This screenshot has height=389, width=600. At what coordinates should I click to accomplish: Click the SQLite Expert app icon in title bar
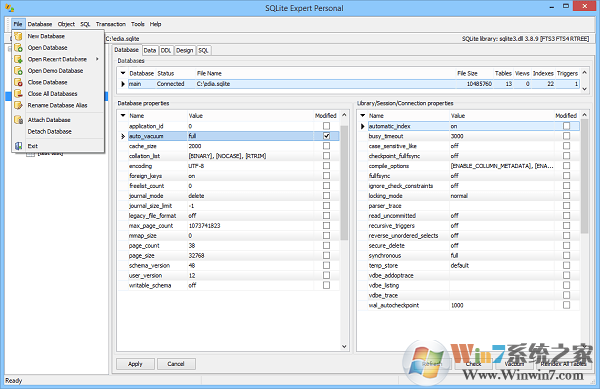point(10,8)
